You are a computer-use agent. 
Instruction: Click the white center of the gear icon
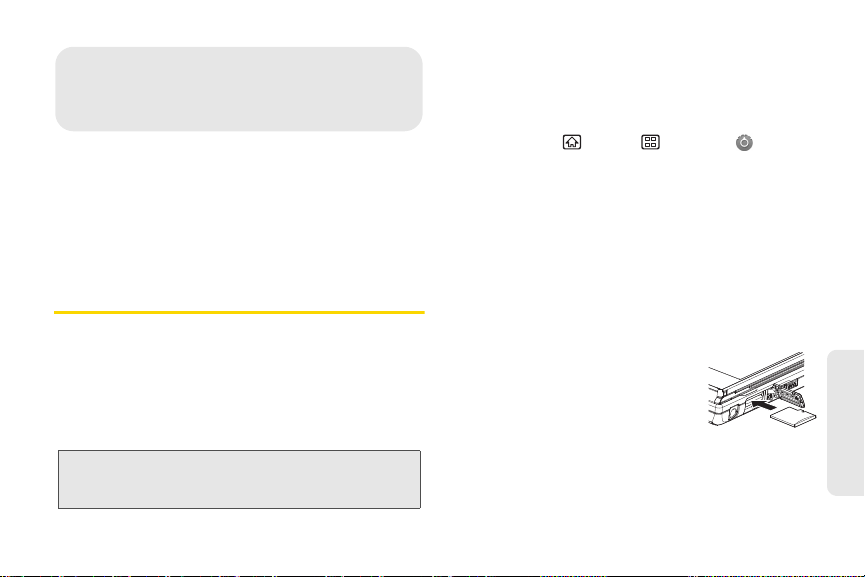(744, 143)
